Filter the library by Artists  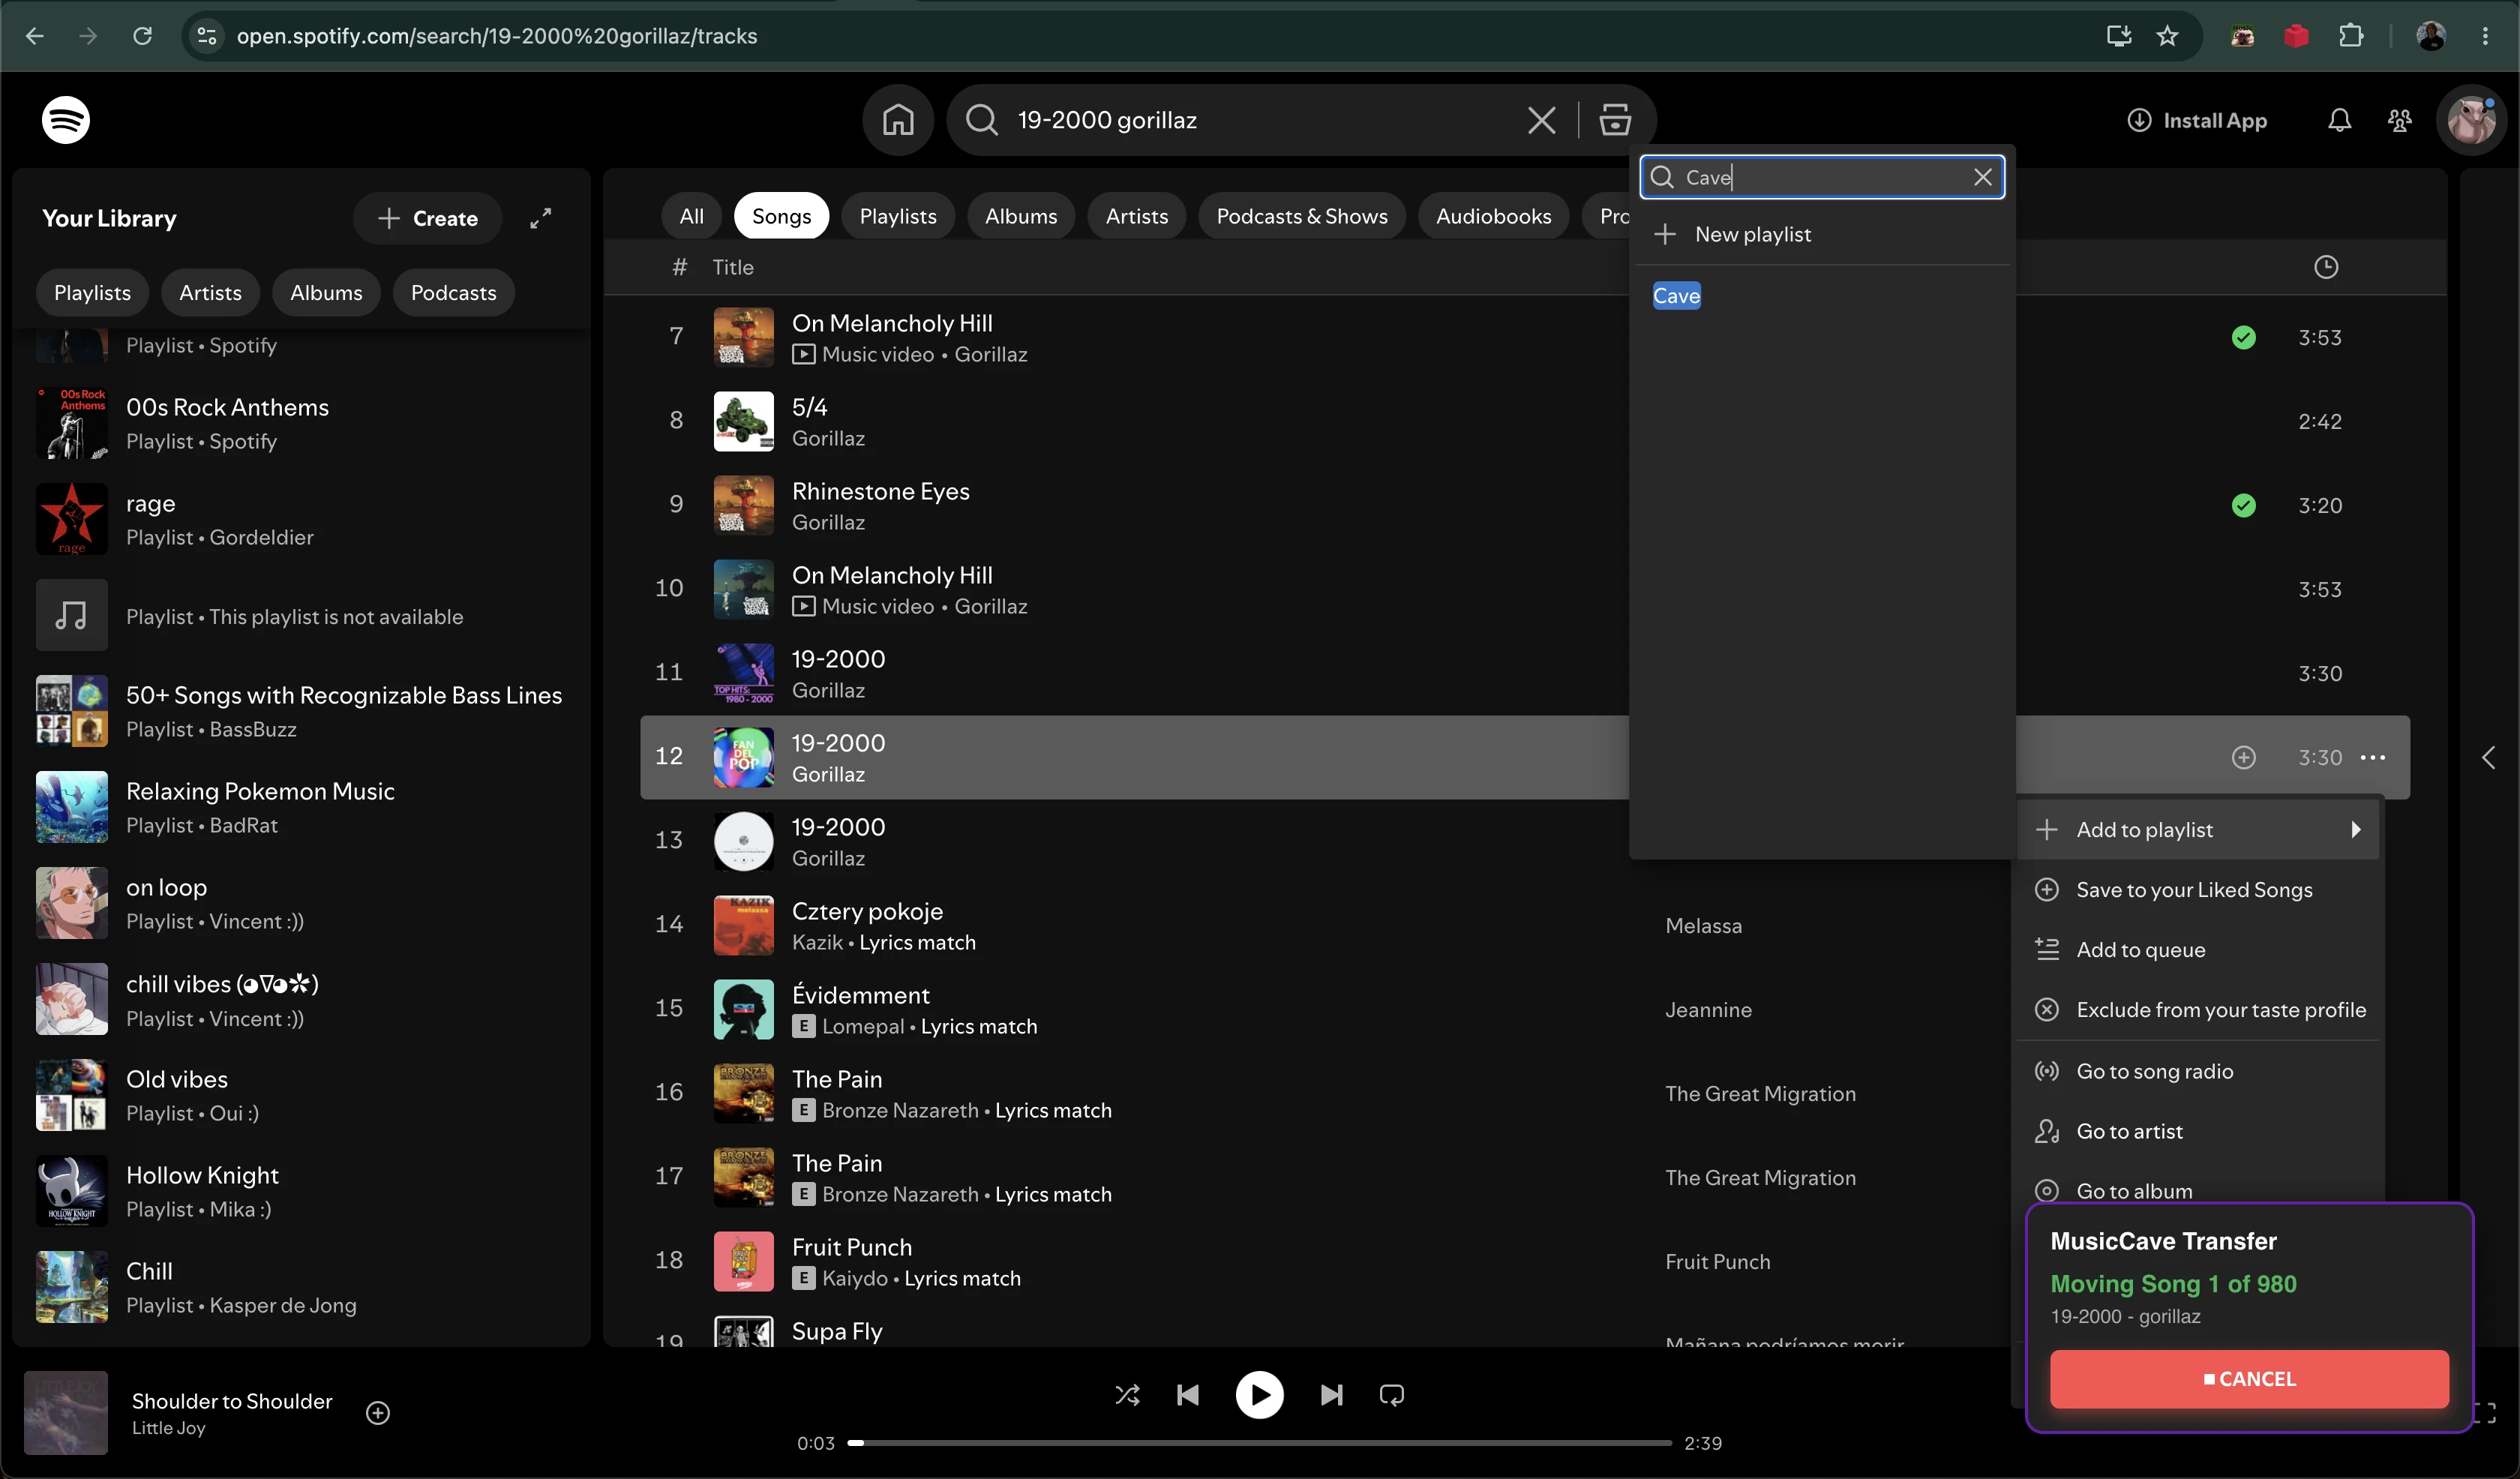click(210, 293)
